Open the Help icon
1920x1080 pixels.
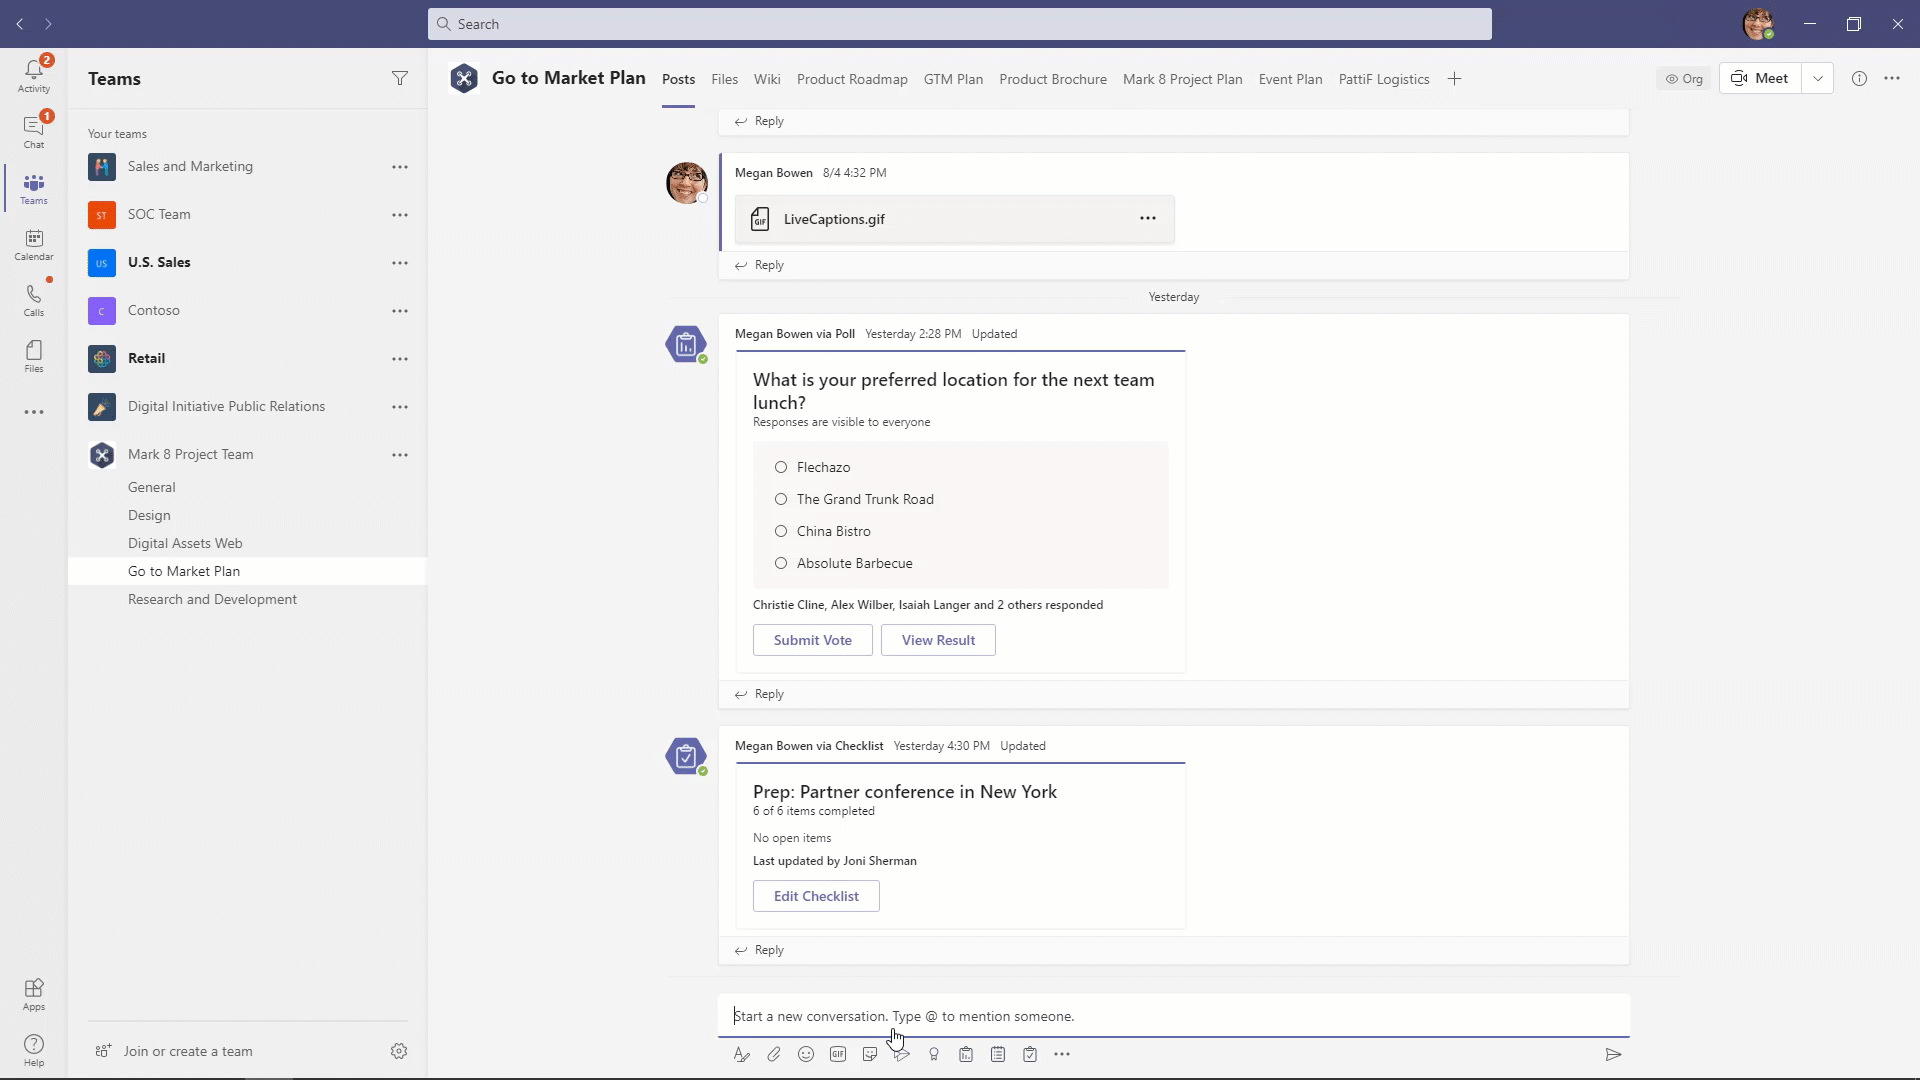click(x=33, y=1050)
